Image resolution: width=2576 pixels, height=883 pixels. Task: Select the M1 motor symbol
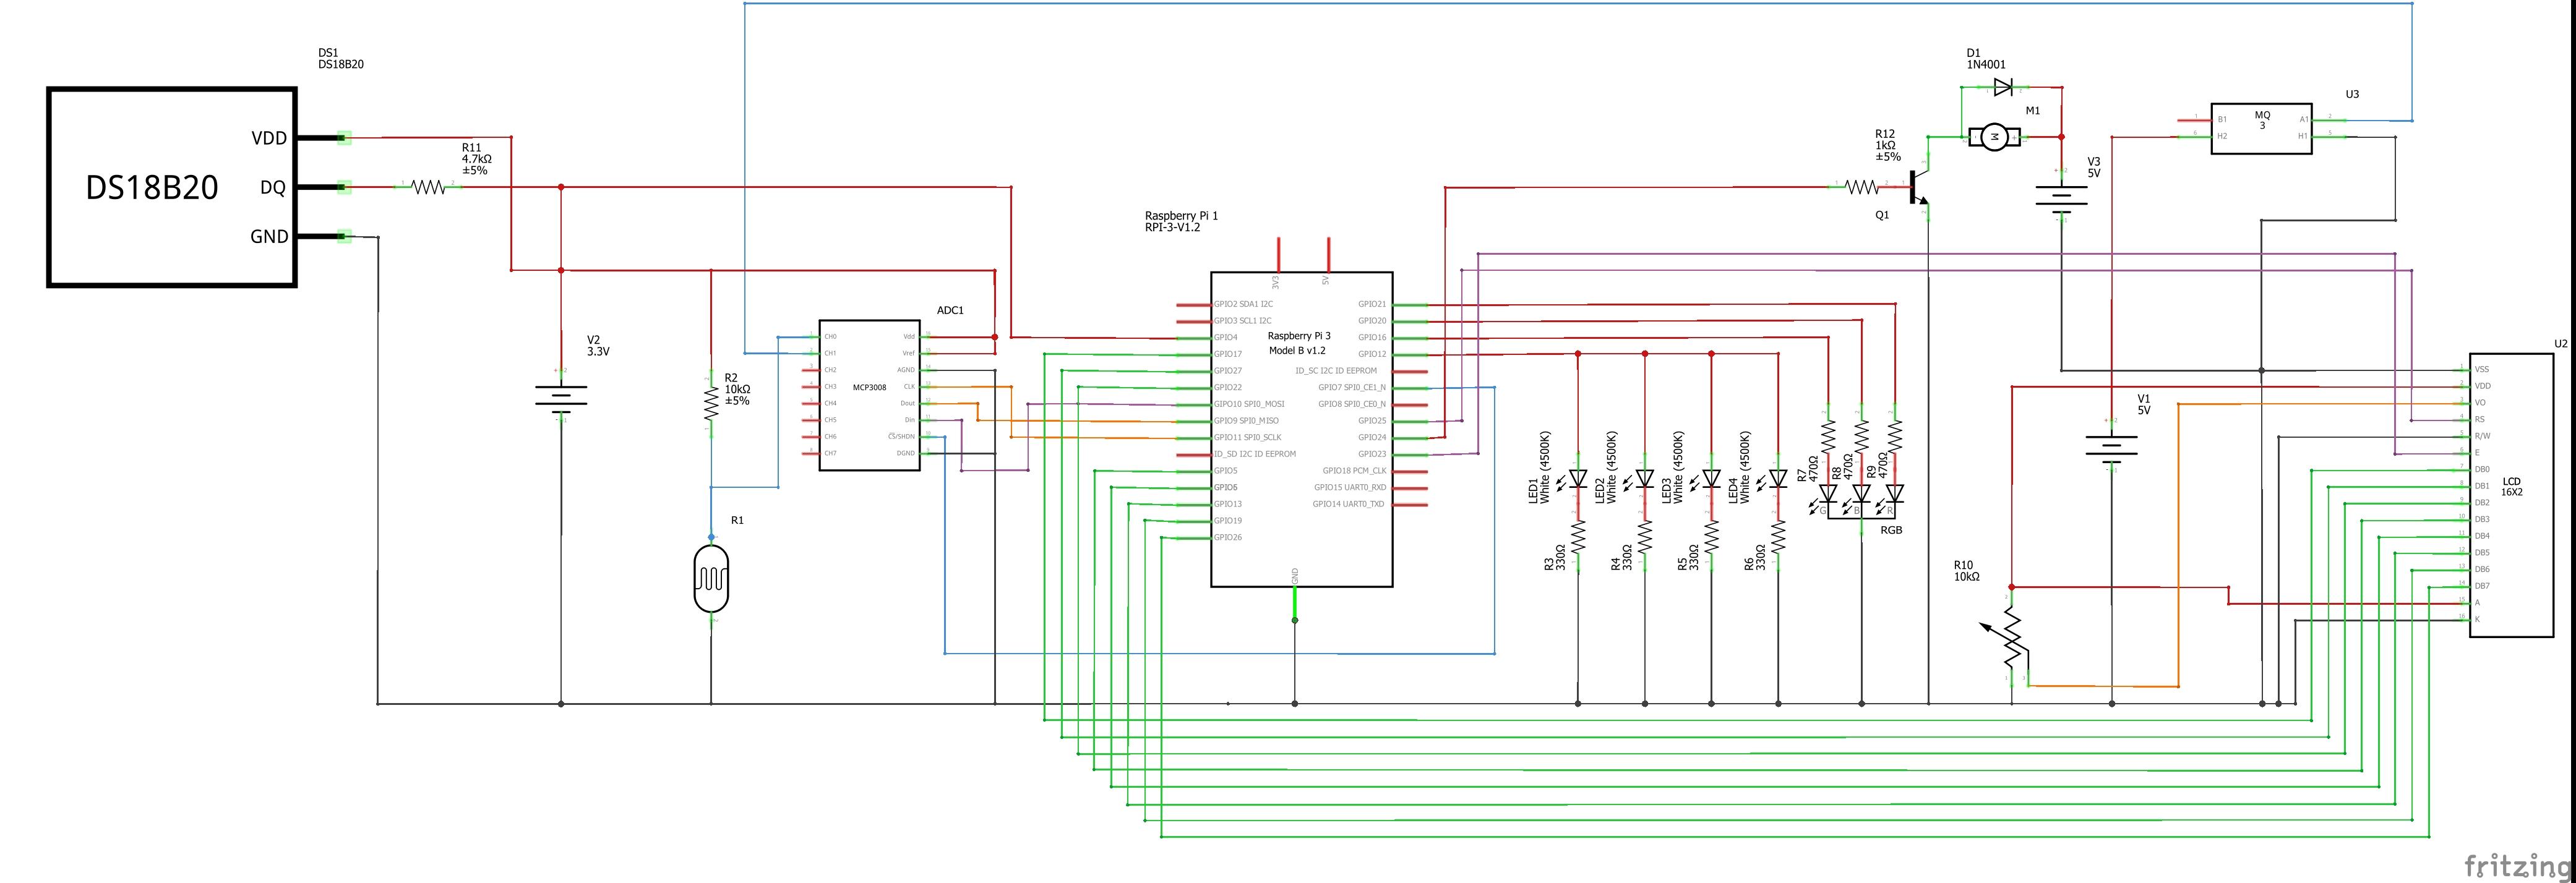[x=1994, y=137]
